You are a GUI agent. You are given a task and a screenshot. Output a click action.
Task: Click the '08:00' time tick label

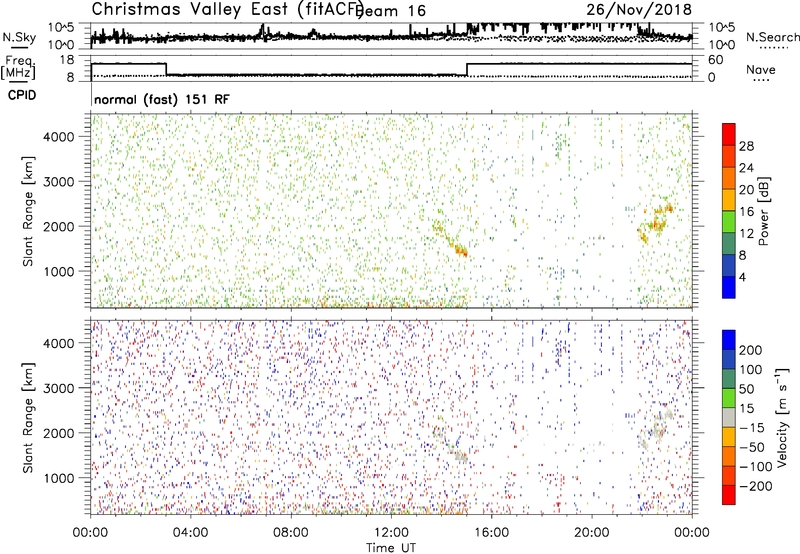[291, 533]
